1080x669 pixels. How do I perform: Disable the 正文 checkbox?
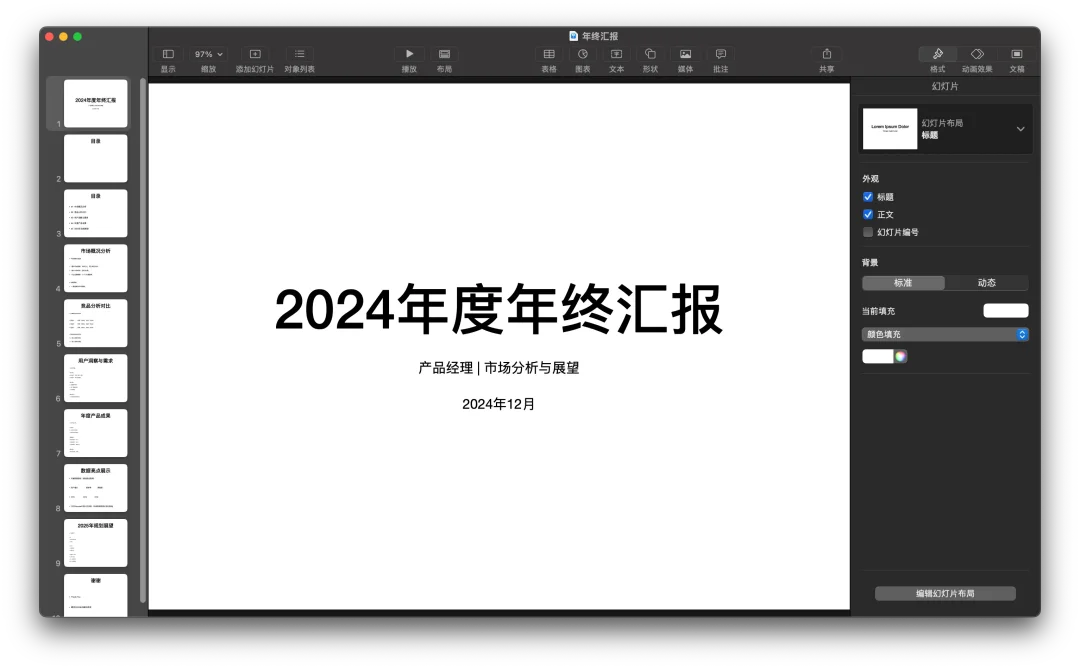pyautogui.click(x=868, y=214)
